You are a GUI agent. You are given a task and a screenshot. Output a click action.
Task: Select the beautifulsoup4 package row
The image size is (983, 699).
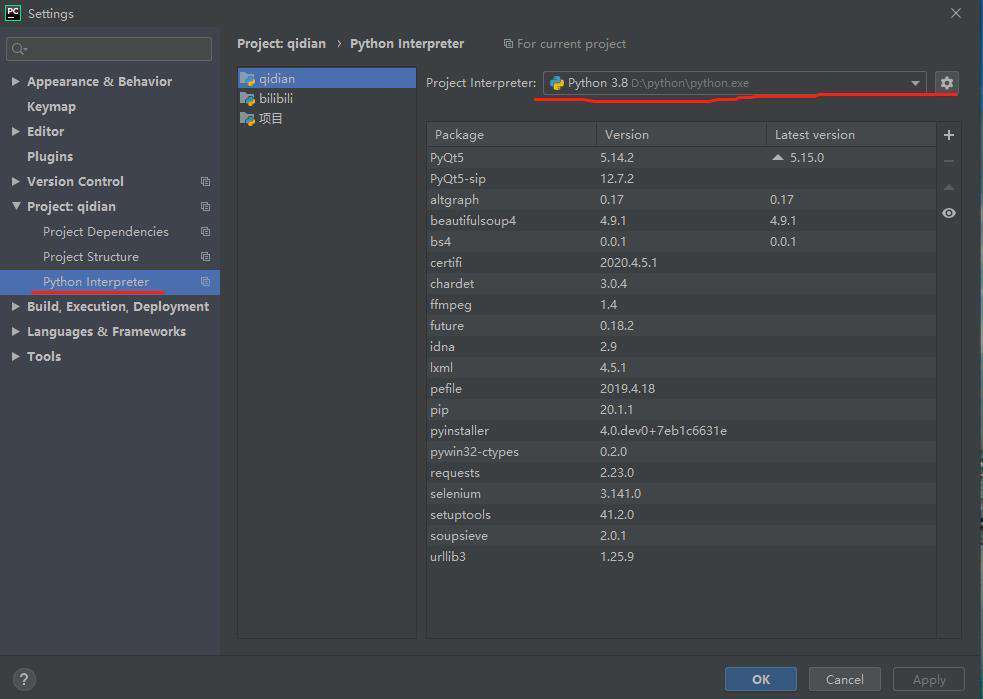[681, 221]
